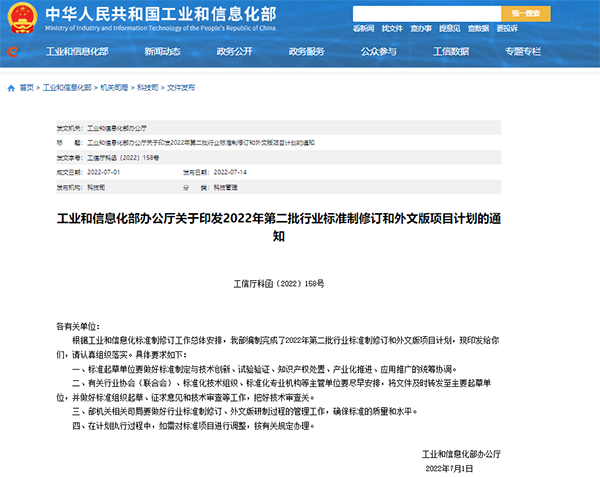The width and height of the screenshot is (600, 477).
Task: Click issuing authority value 工业和信息化部办公厅 in info table
Action: [x=117, y=128]
